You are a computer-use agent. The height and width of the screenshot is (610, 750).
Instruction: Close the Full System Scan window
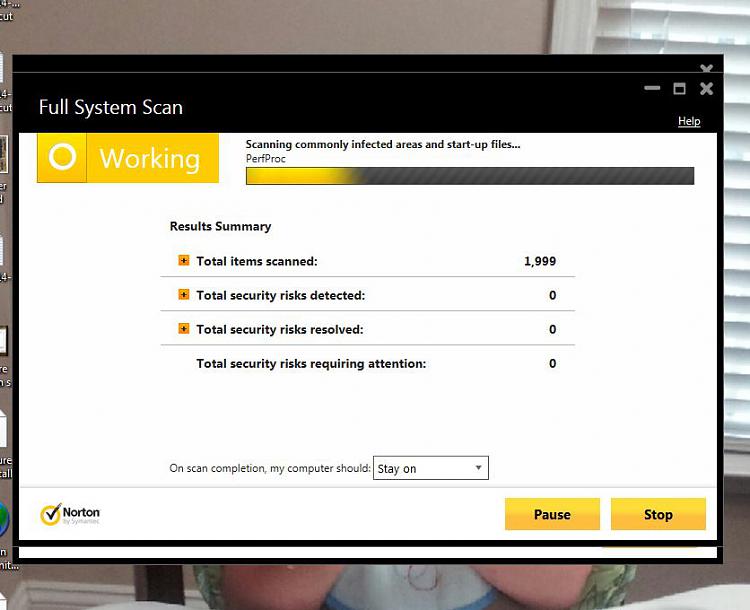tap(706, 89)
